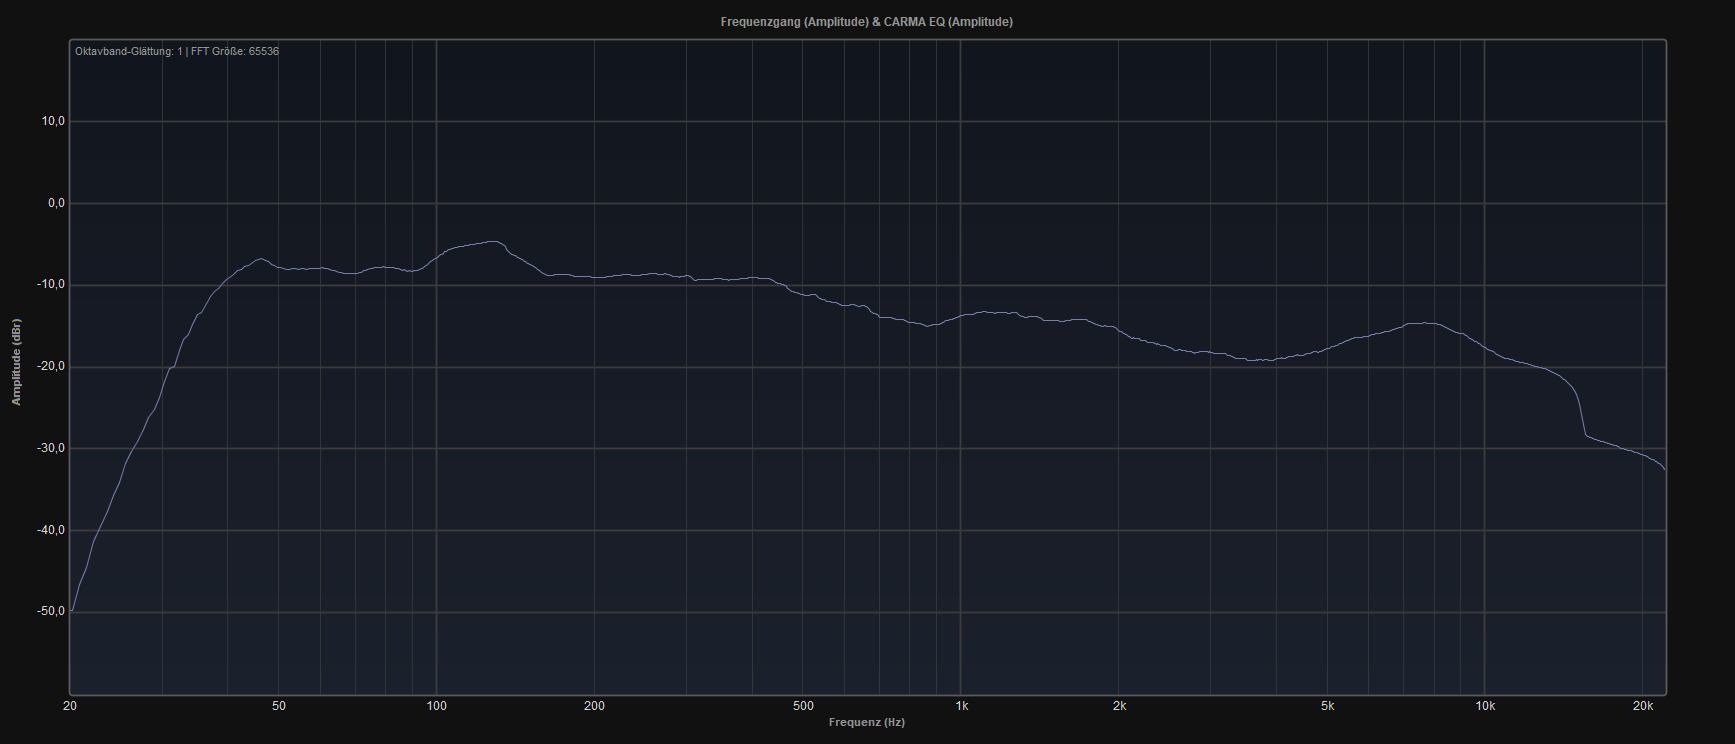The width and height of the screenshot is (1735, 744).
Task: Click the Amplitude (dBr) y-axis title
Action: (16, 362)
